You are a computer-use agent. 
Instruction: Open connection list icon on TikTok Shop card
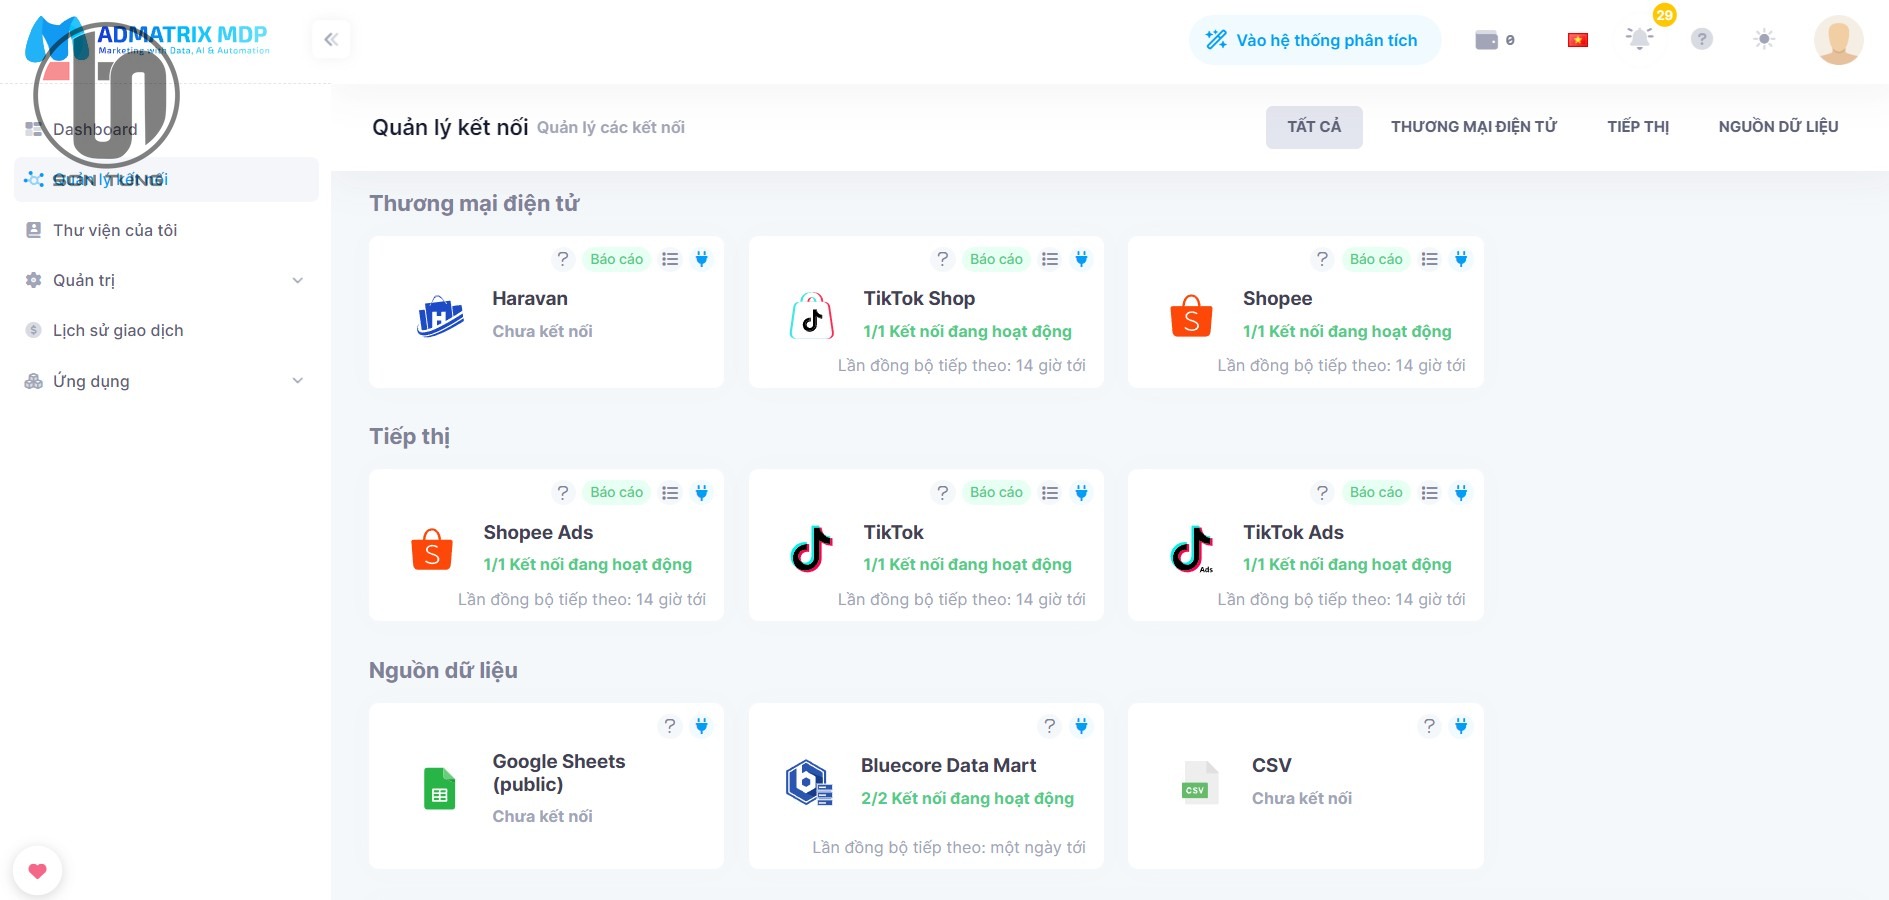click(1050, 259)
